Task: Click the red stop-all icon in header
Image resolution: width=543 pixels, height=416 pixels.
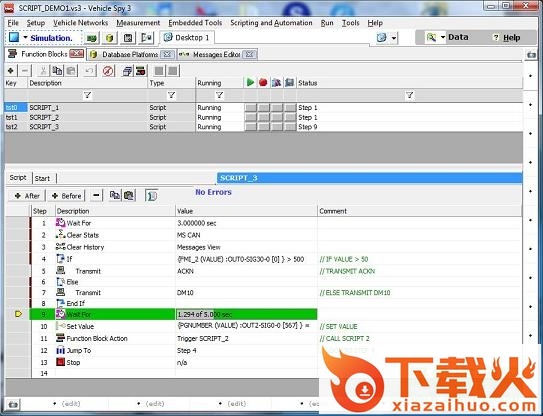Action: (263, 82)
